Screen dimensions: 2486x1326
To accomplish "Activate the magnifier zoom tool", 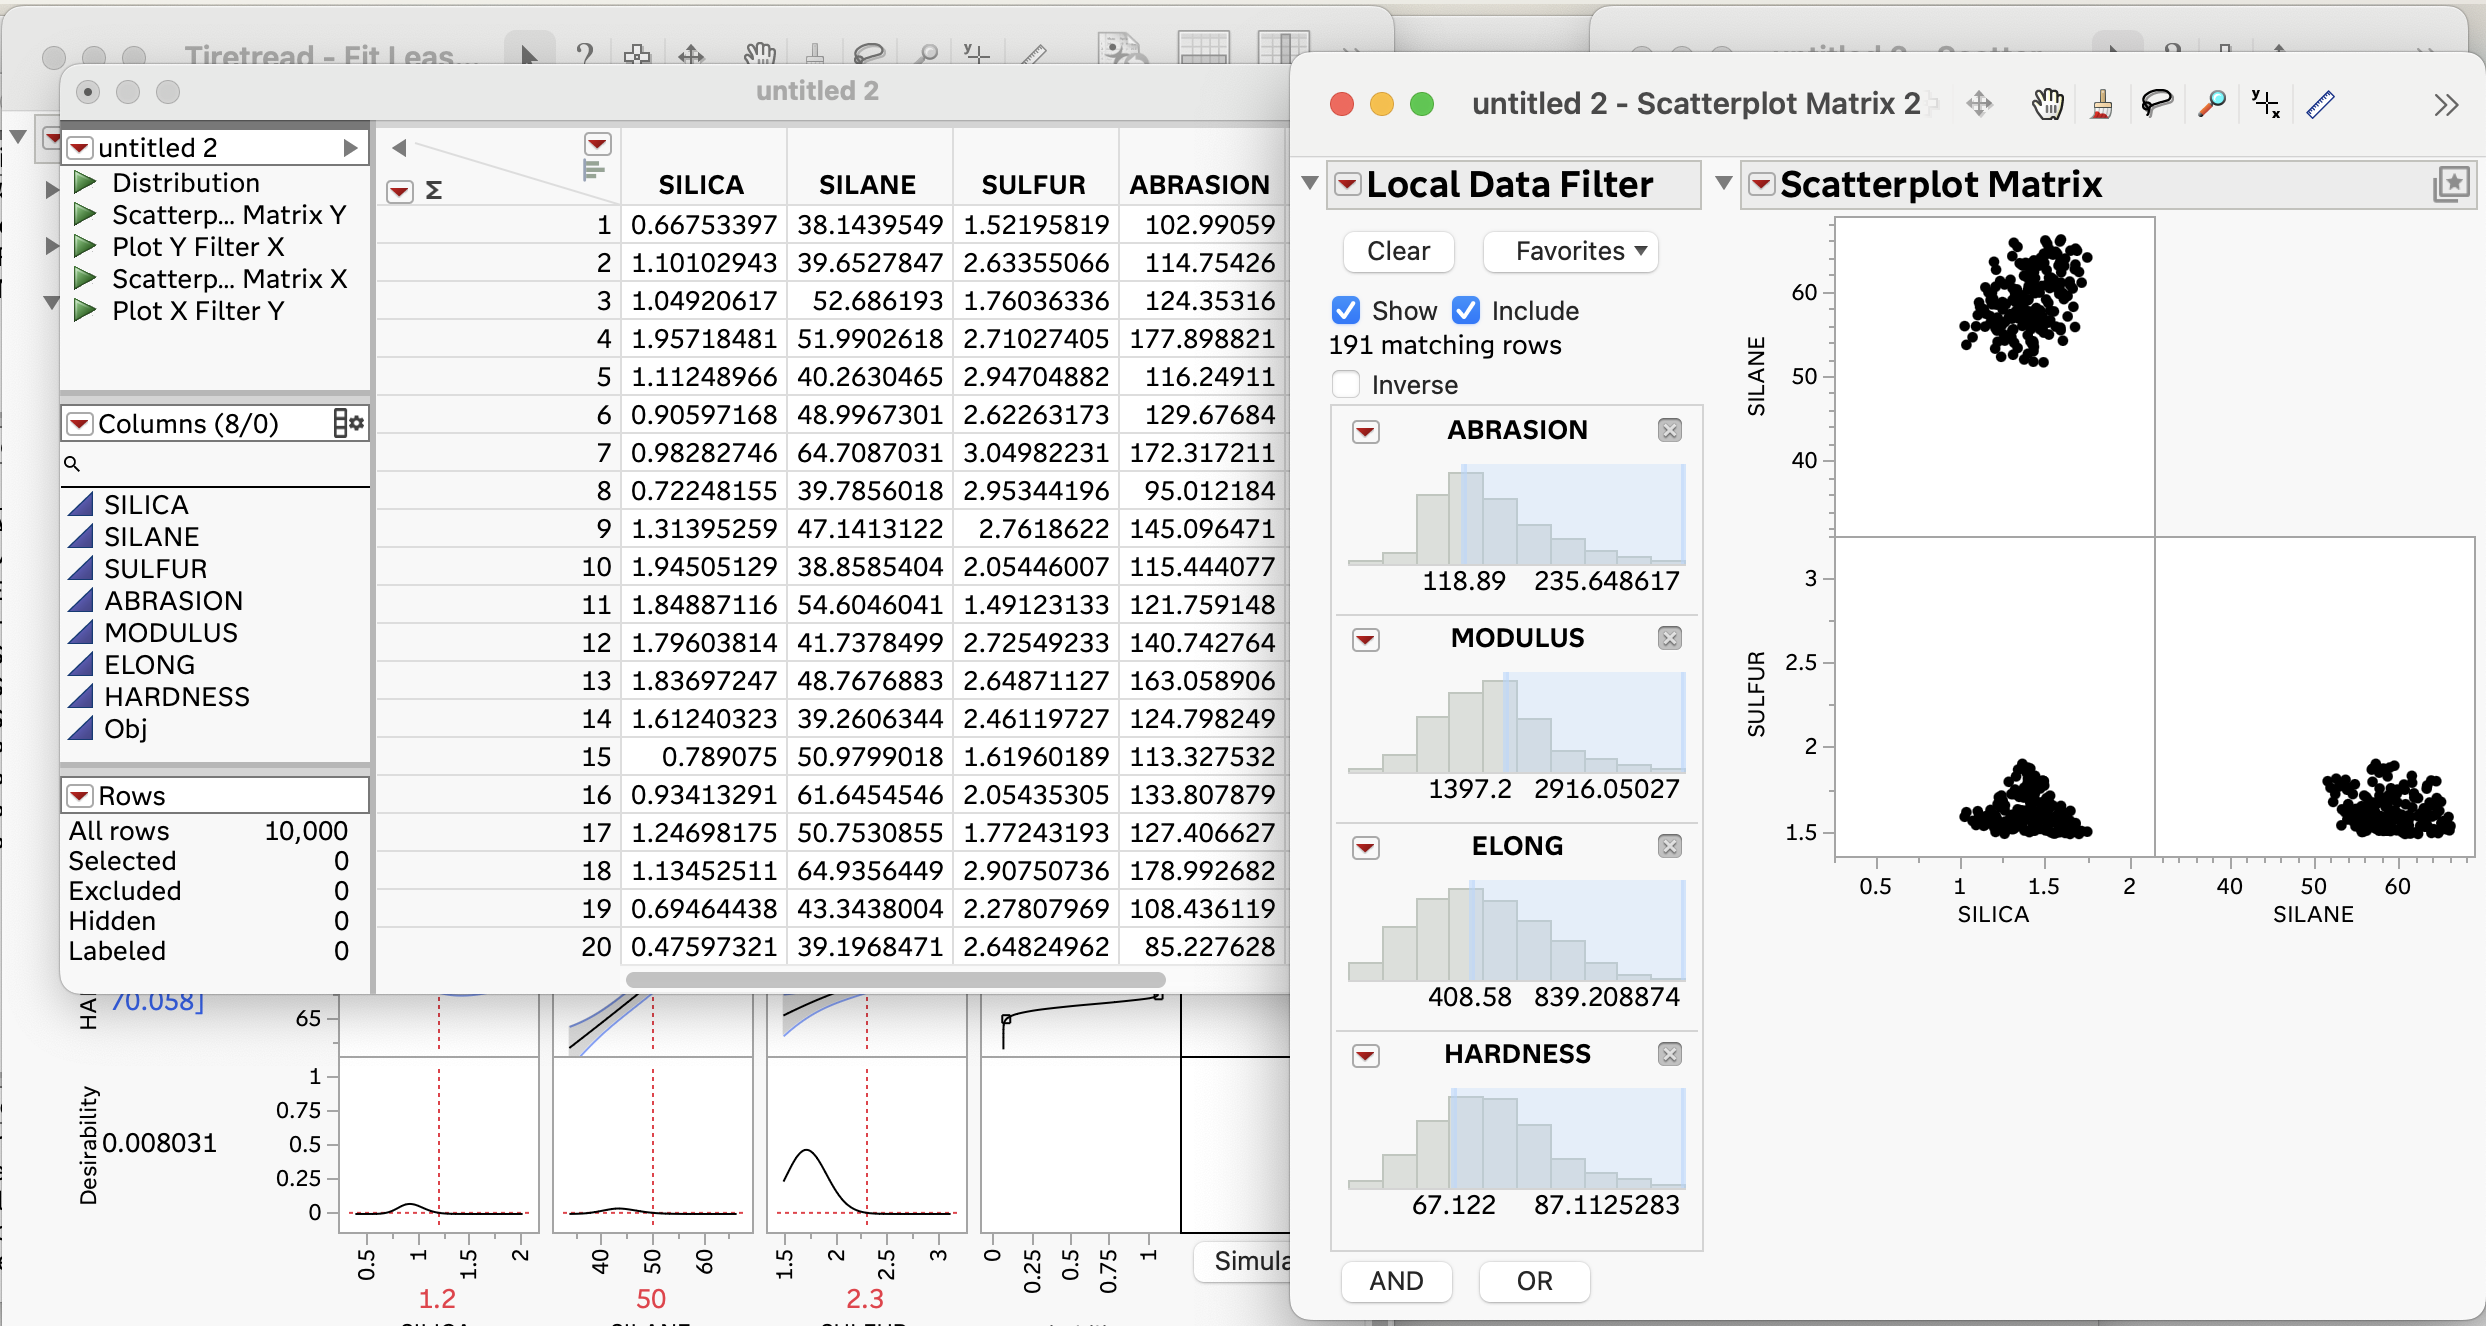I will [2211, 103].
